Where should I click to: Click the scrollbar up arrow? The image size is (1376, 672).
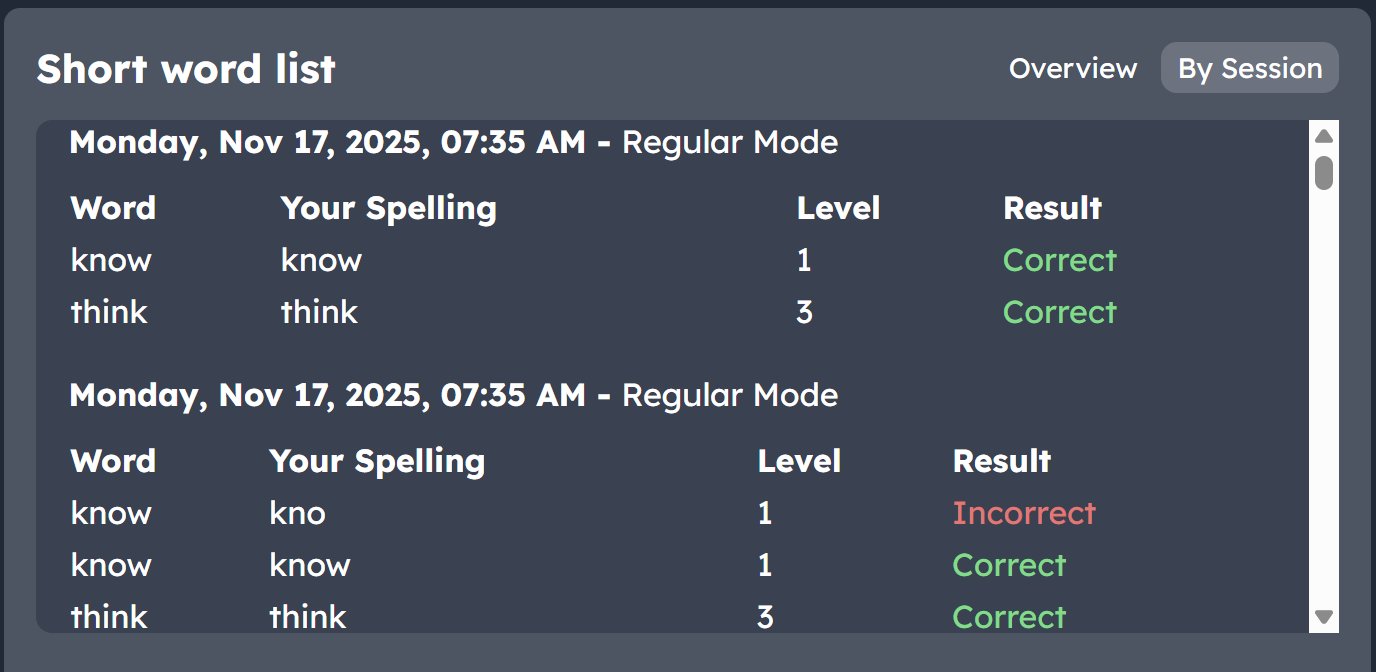(x=1324, y=136)
